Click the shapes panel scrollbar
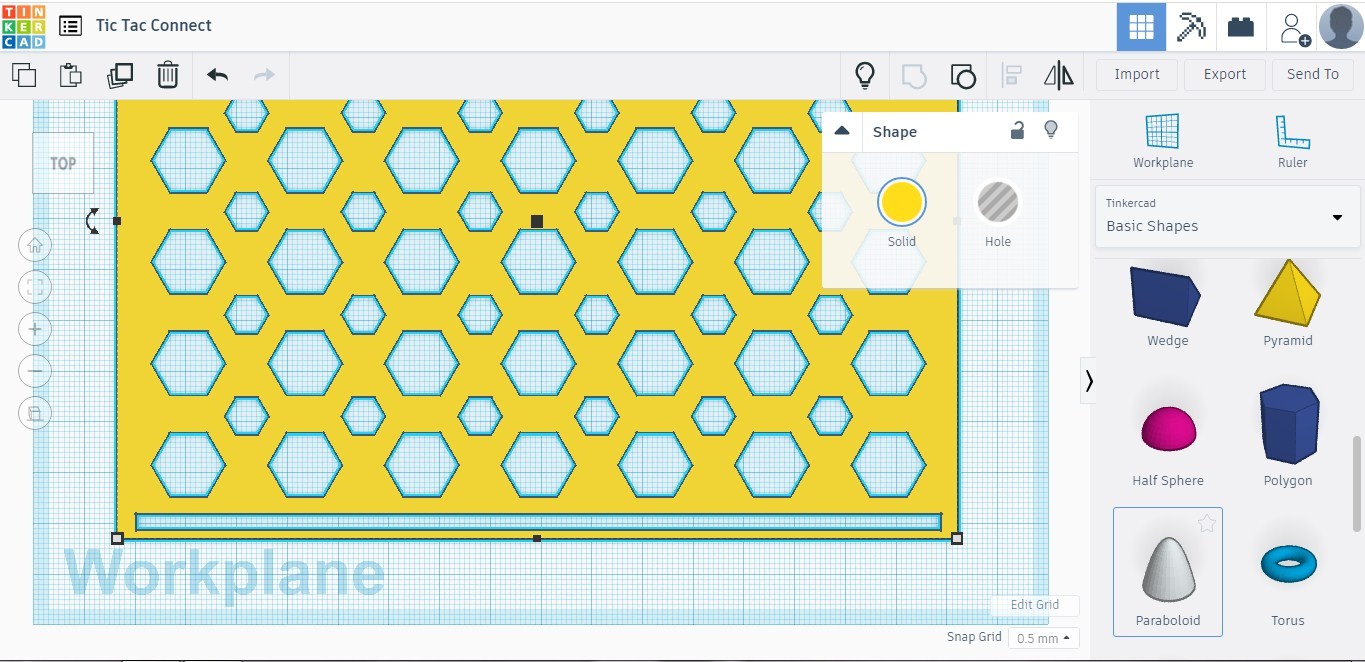This screenshot has height=662, width=1365. coord(1357,483)
